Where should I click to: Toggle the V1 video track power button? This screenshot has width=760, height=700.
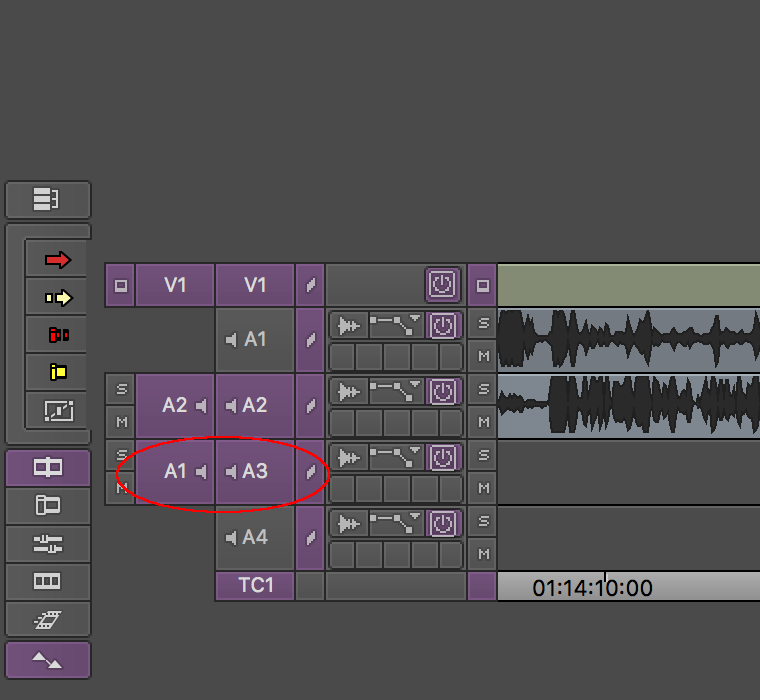point(443,285)
